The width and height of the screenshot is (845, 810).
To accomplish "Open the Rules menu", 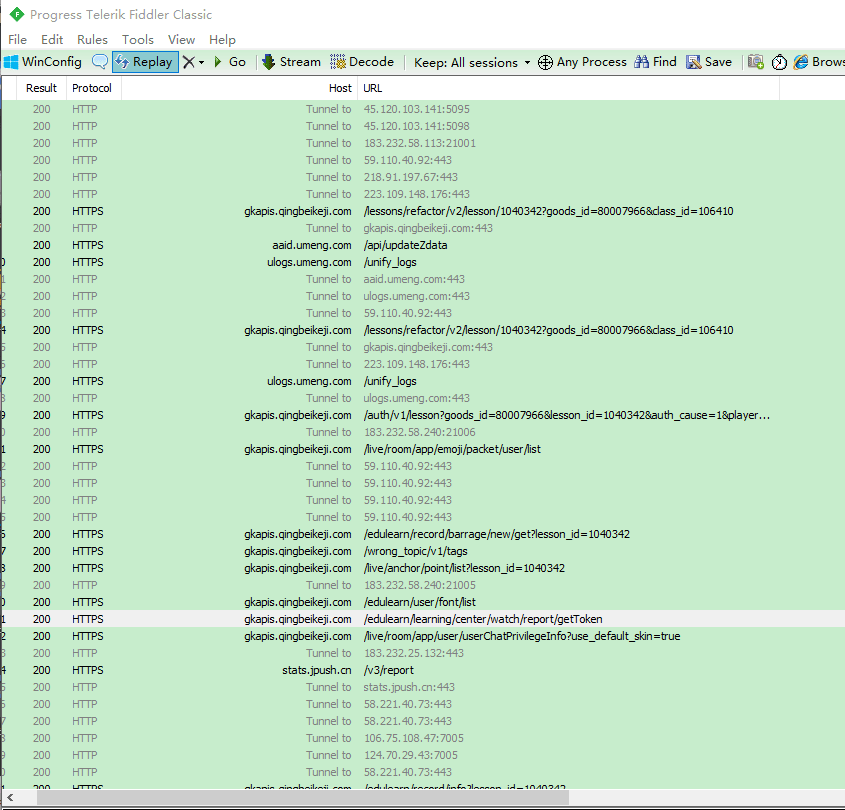I will pos(92,39).
